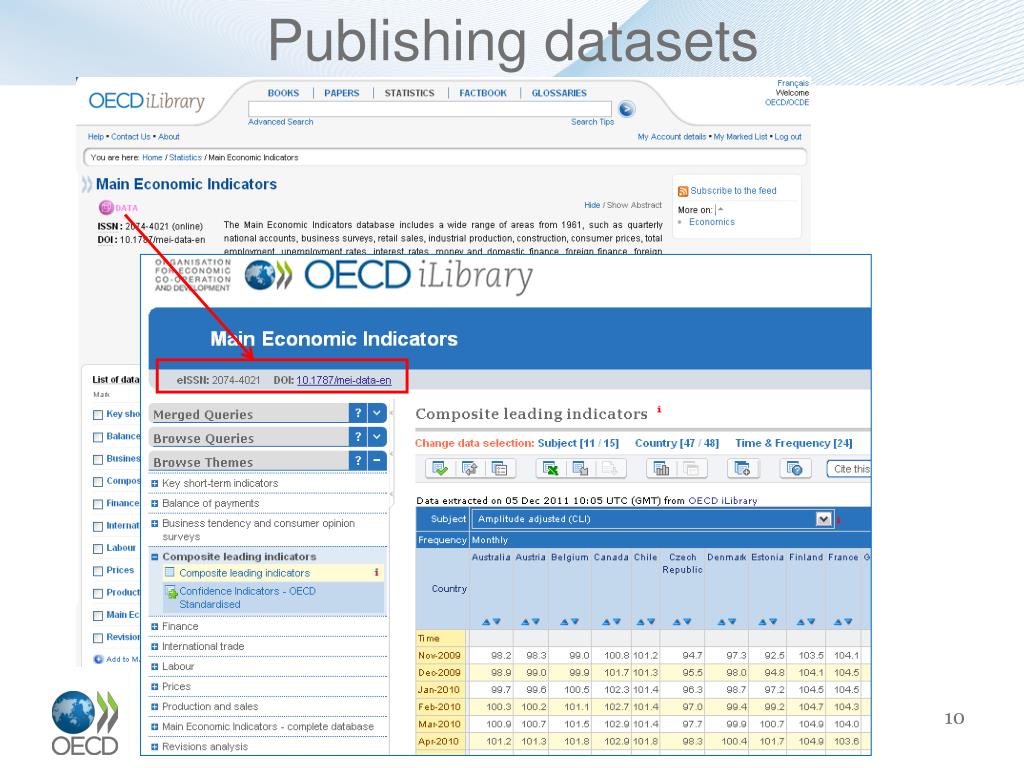Open the BOOKS tab in iLibrary header

(x=283, y=93)
